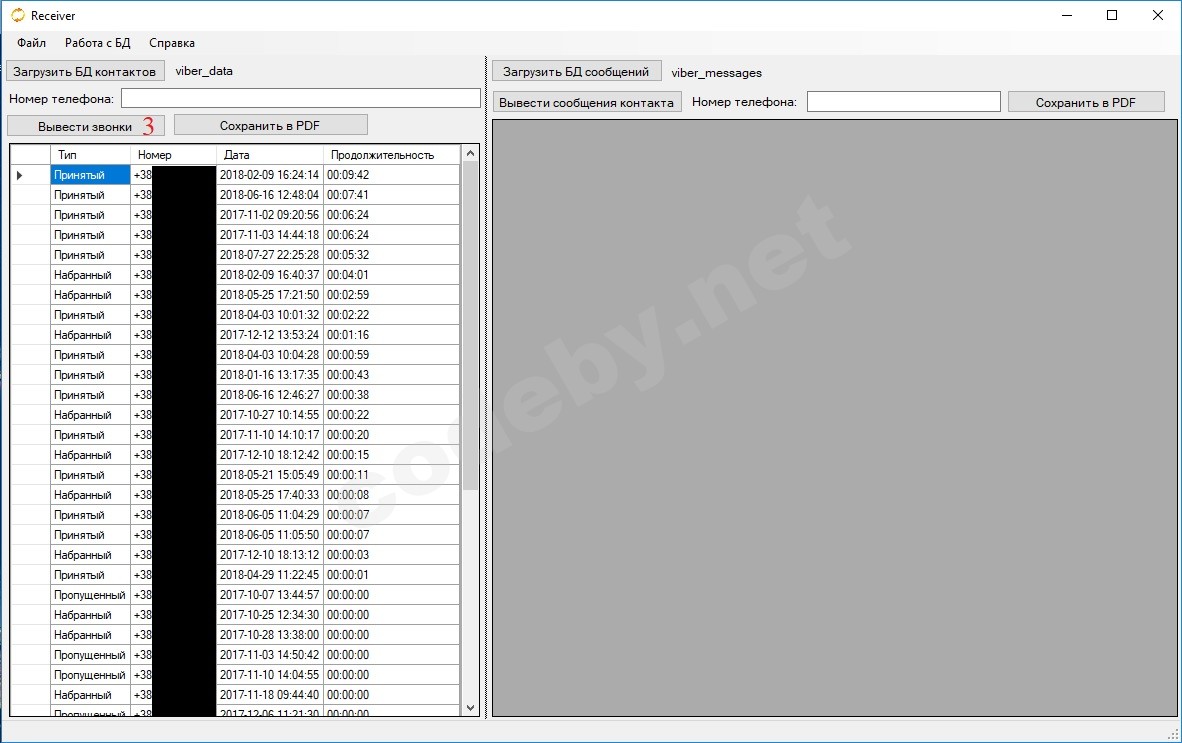The image size is (1182, 743).
Task: Select date cell 2017-10-25 12:34:30
Action: tap(270, 615)
